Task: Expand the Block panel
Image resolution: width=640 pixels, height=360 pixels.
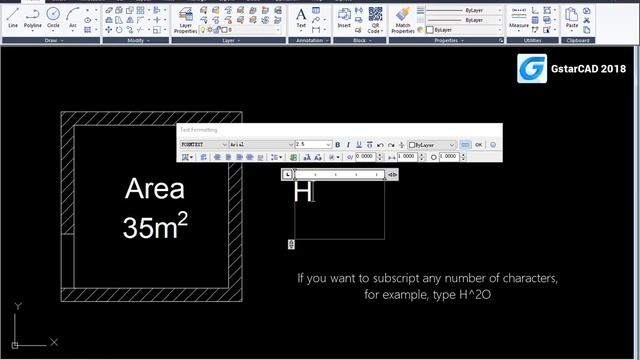Action: coord(360,40)
